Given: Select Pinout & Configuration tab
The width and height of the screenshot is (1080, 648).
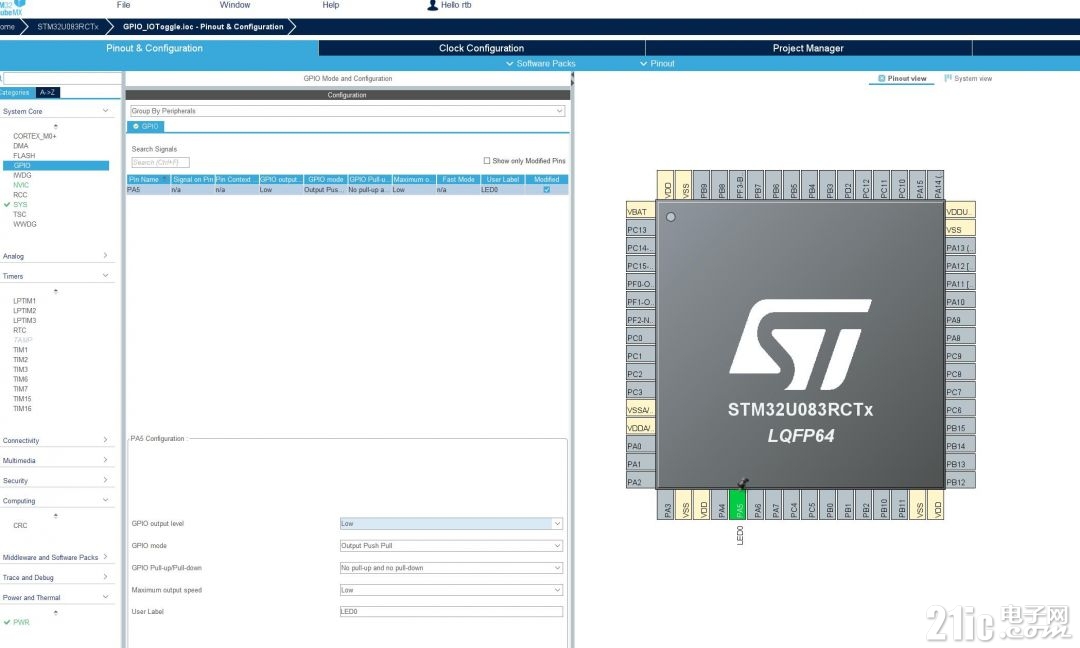Looking at the screenshot, I should [x=154, y=48].
